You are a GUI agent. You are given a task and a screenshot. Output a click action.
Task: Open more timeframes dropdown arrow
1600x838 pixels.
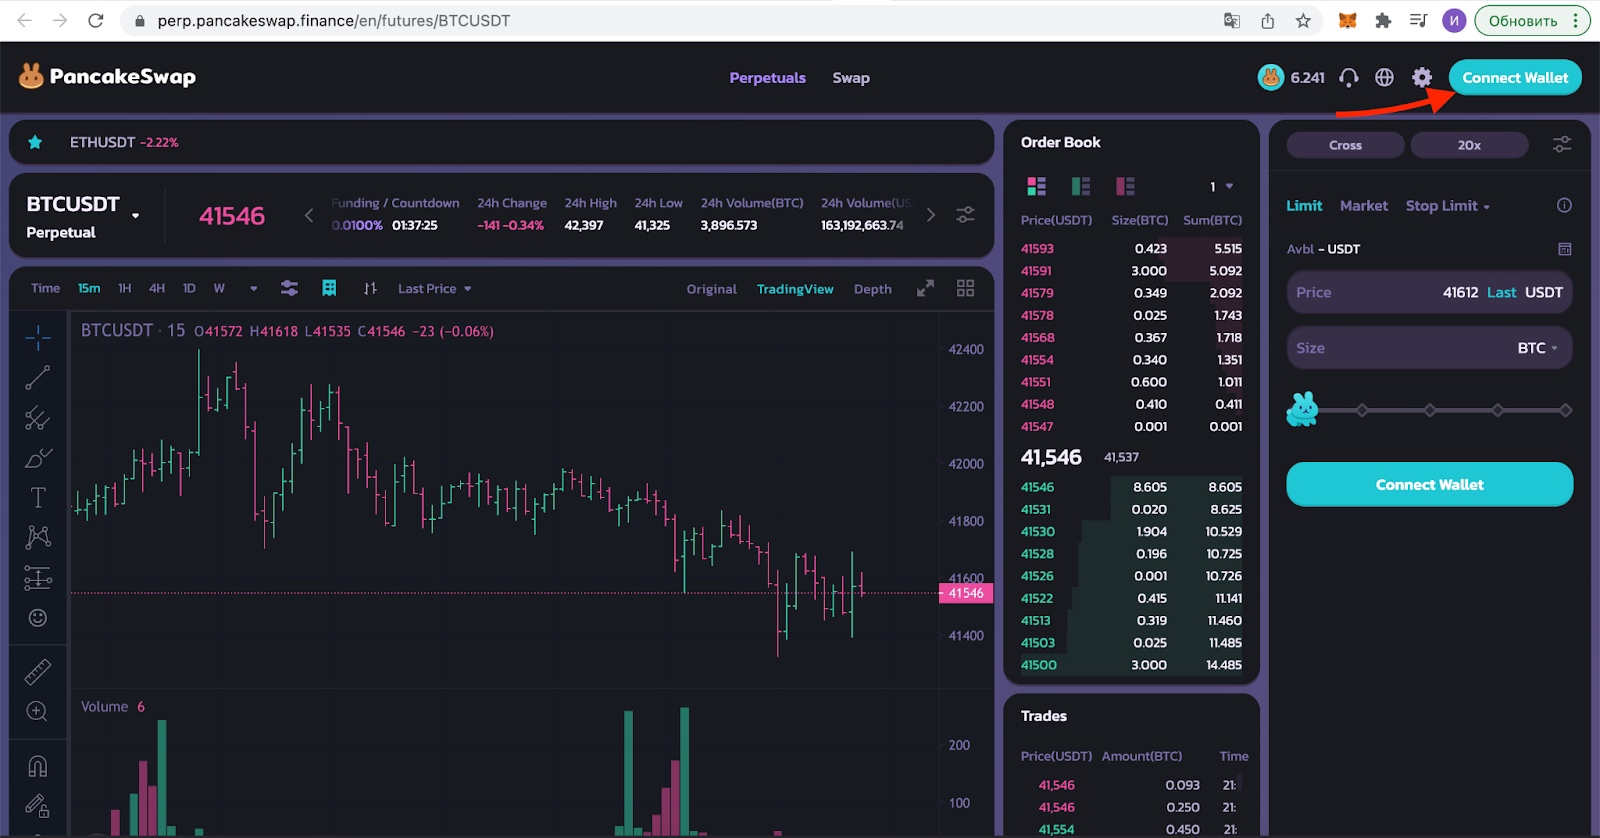253,288
